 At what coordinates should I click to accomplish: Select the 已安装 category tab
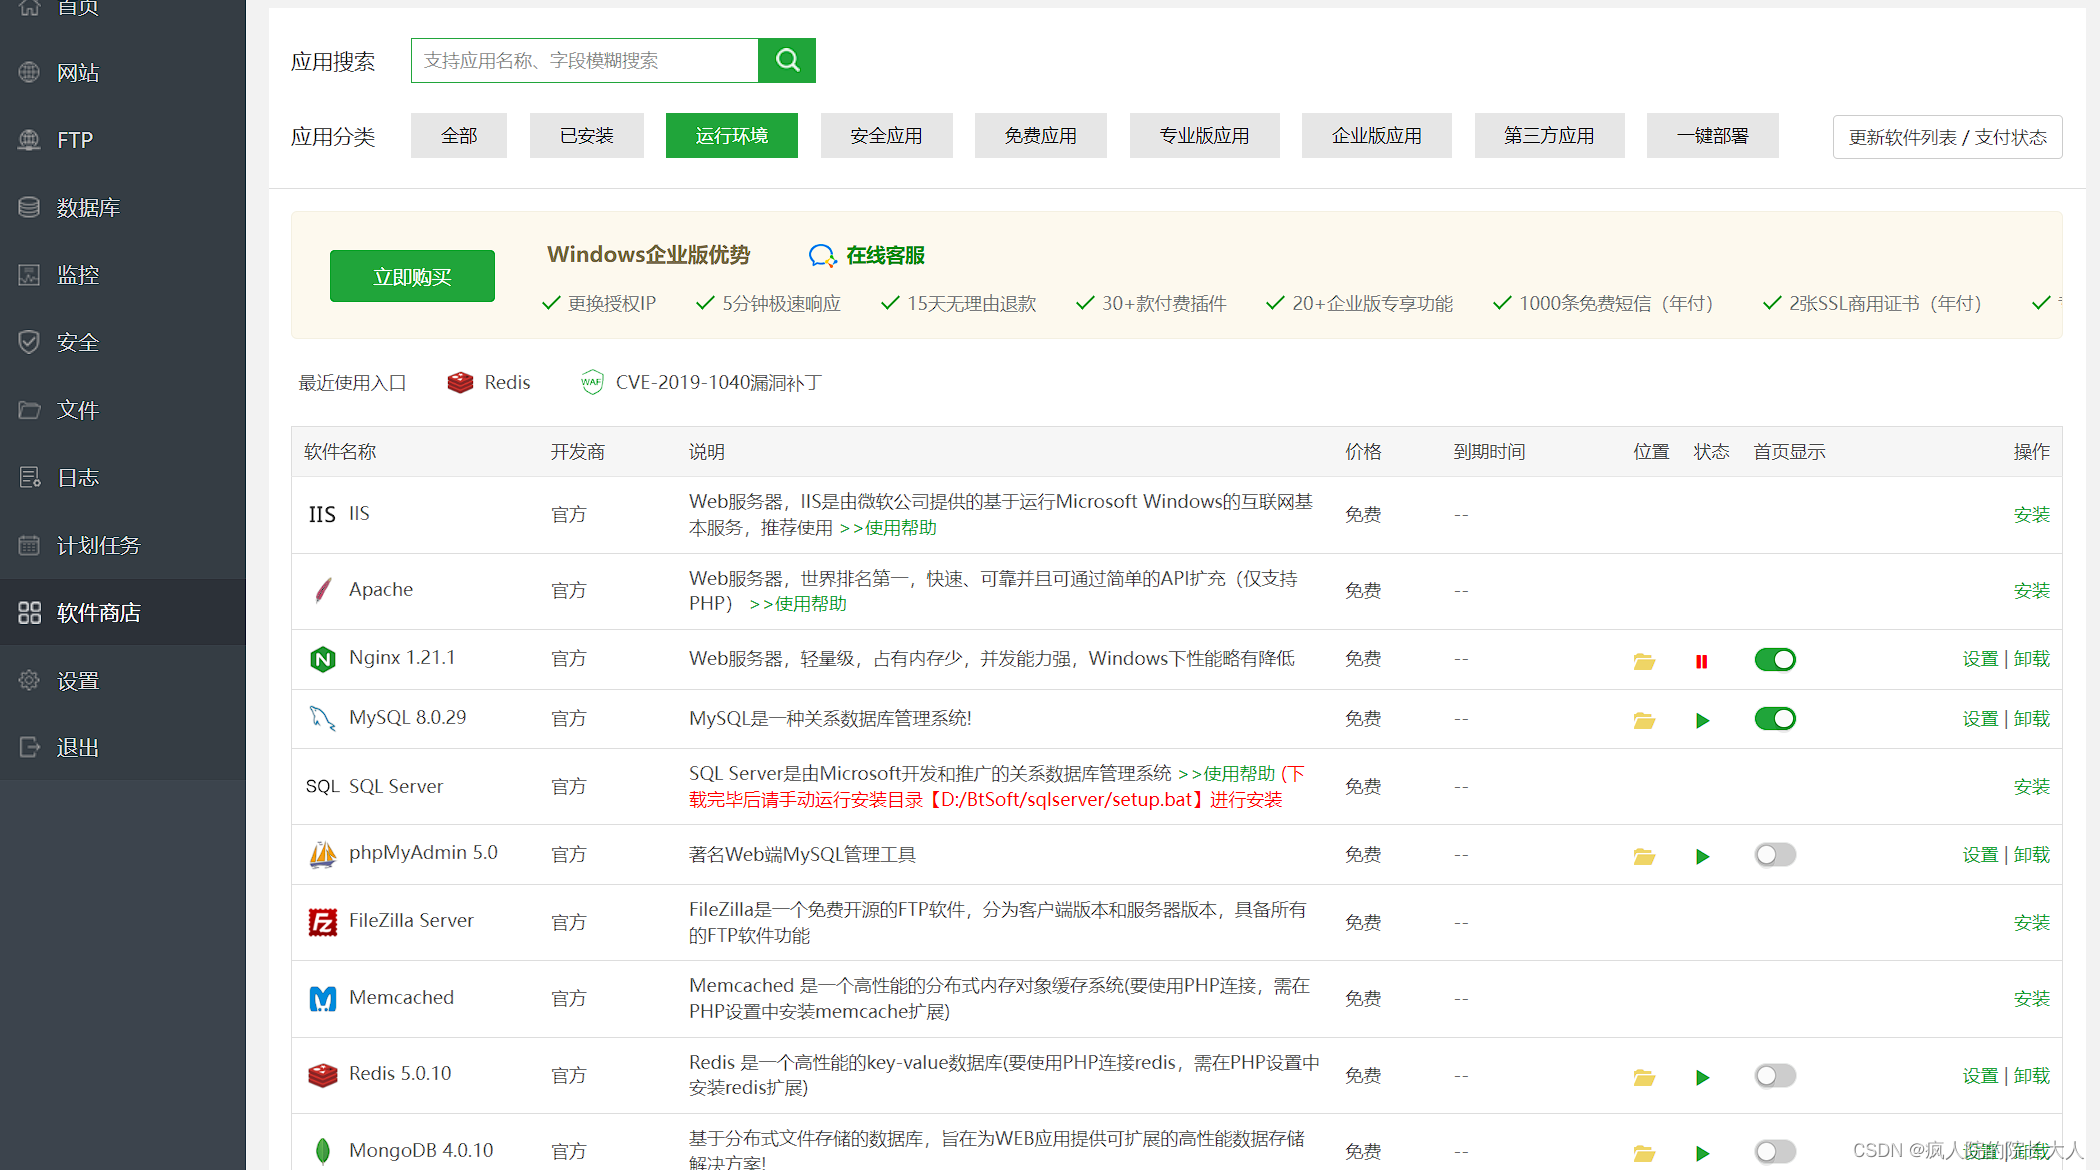pyautogui.click(x=587, y=136)
